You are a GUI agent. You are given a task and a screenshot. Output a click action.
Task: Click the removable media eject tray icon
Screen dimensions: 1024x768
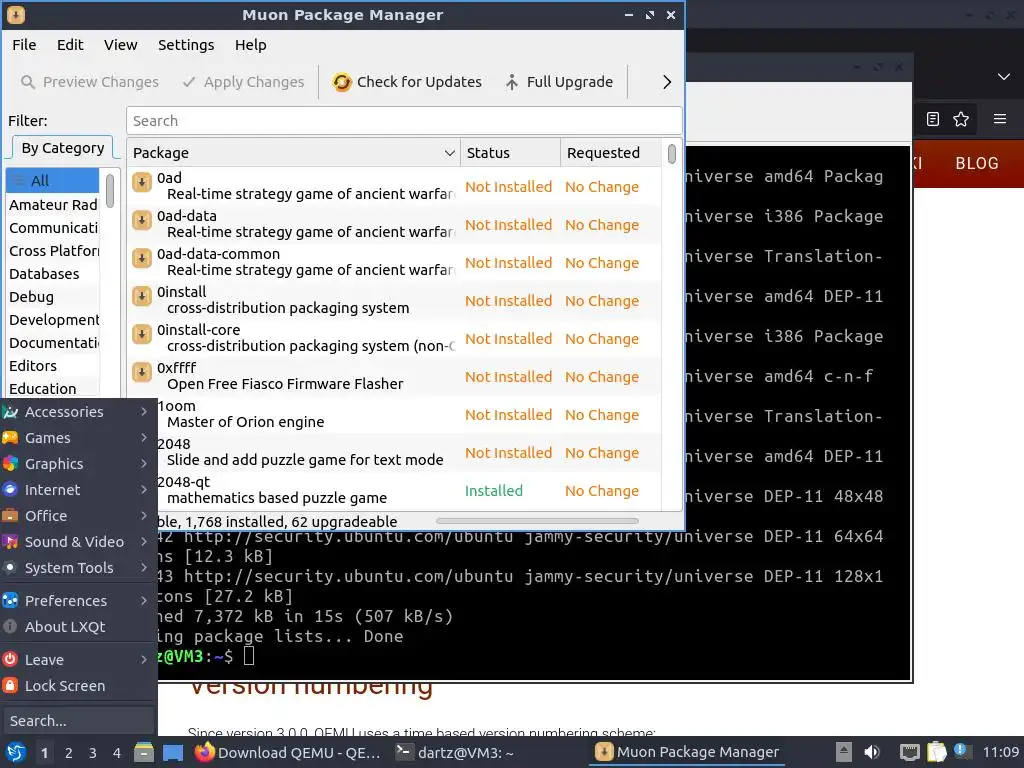click(x=844, y=752)
